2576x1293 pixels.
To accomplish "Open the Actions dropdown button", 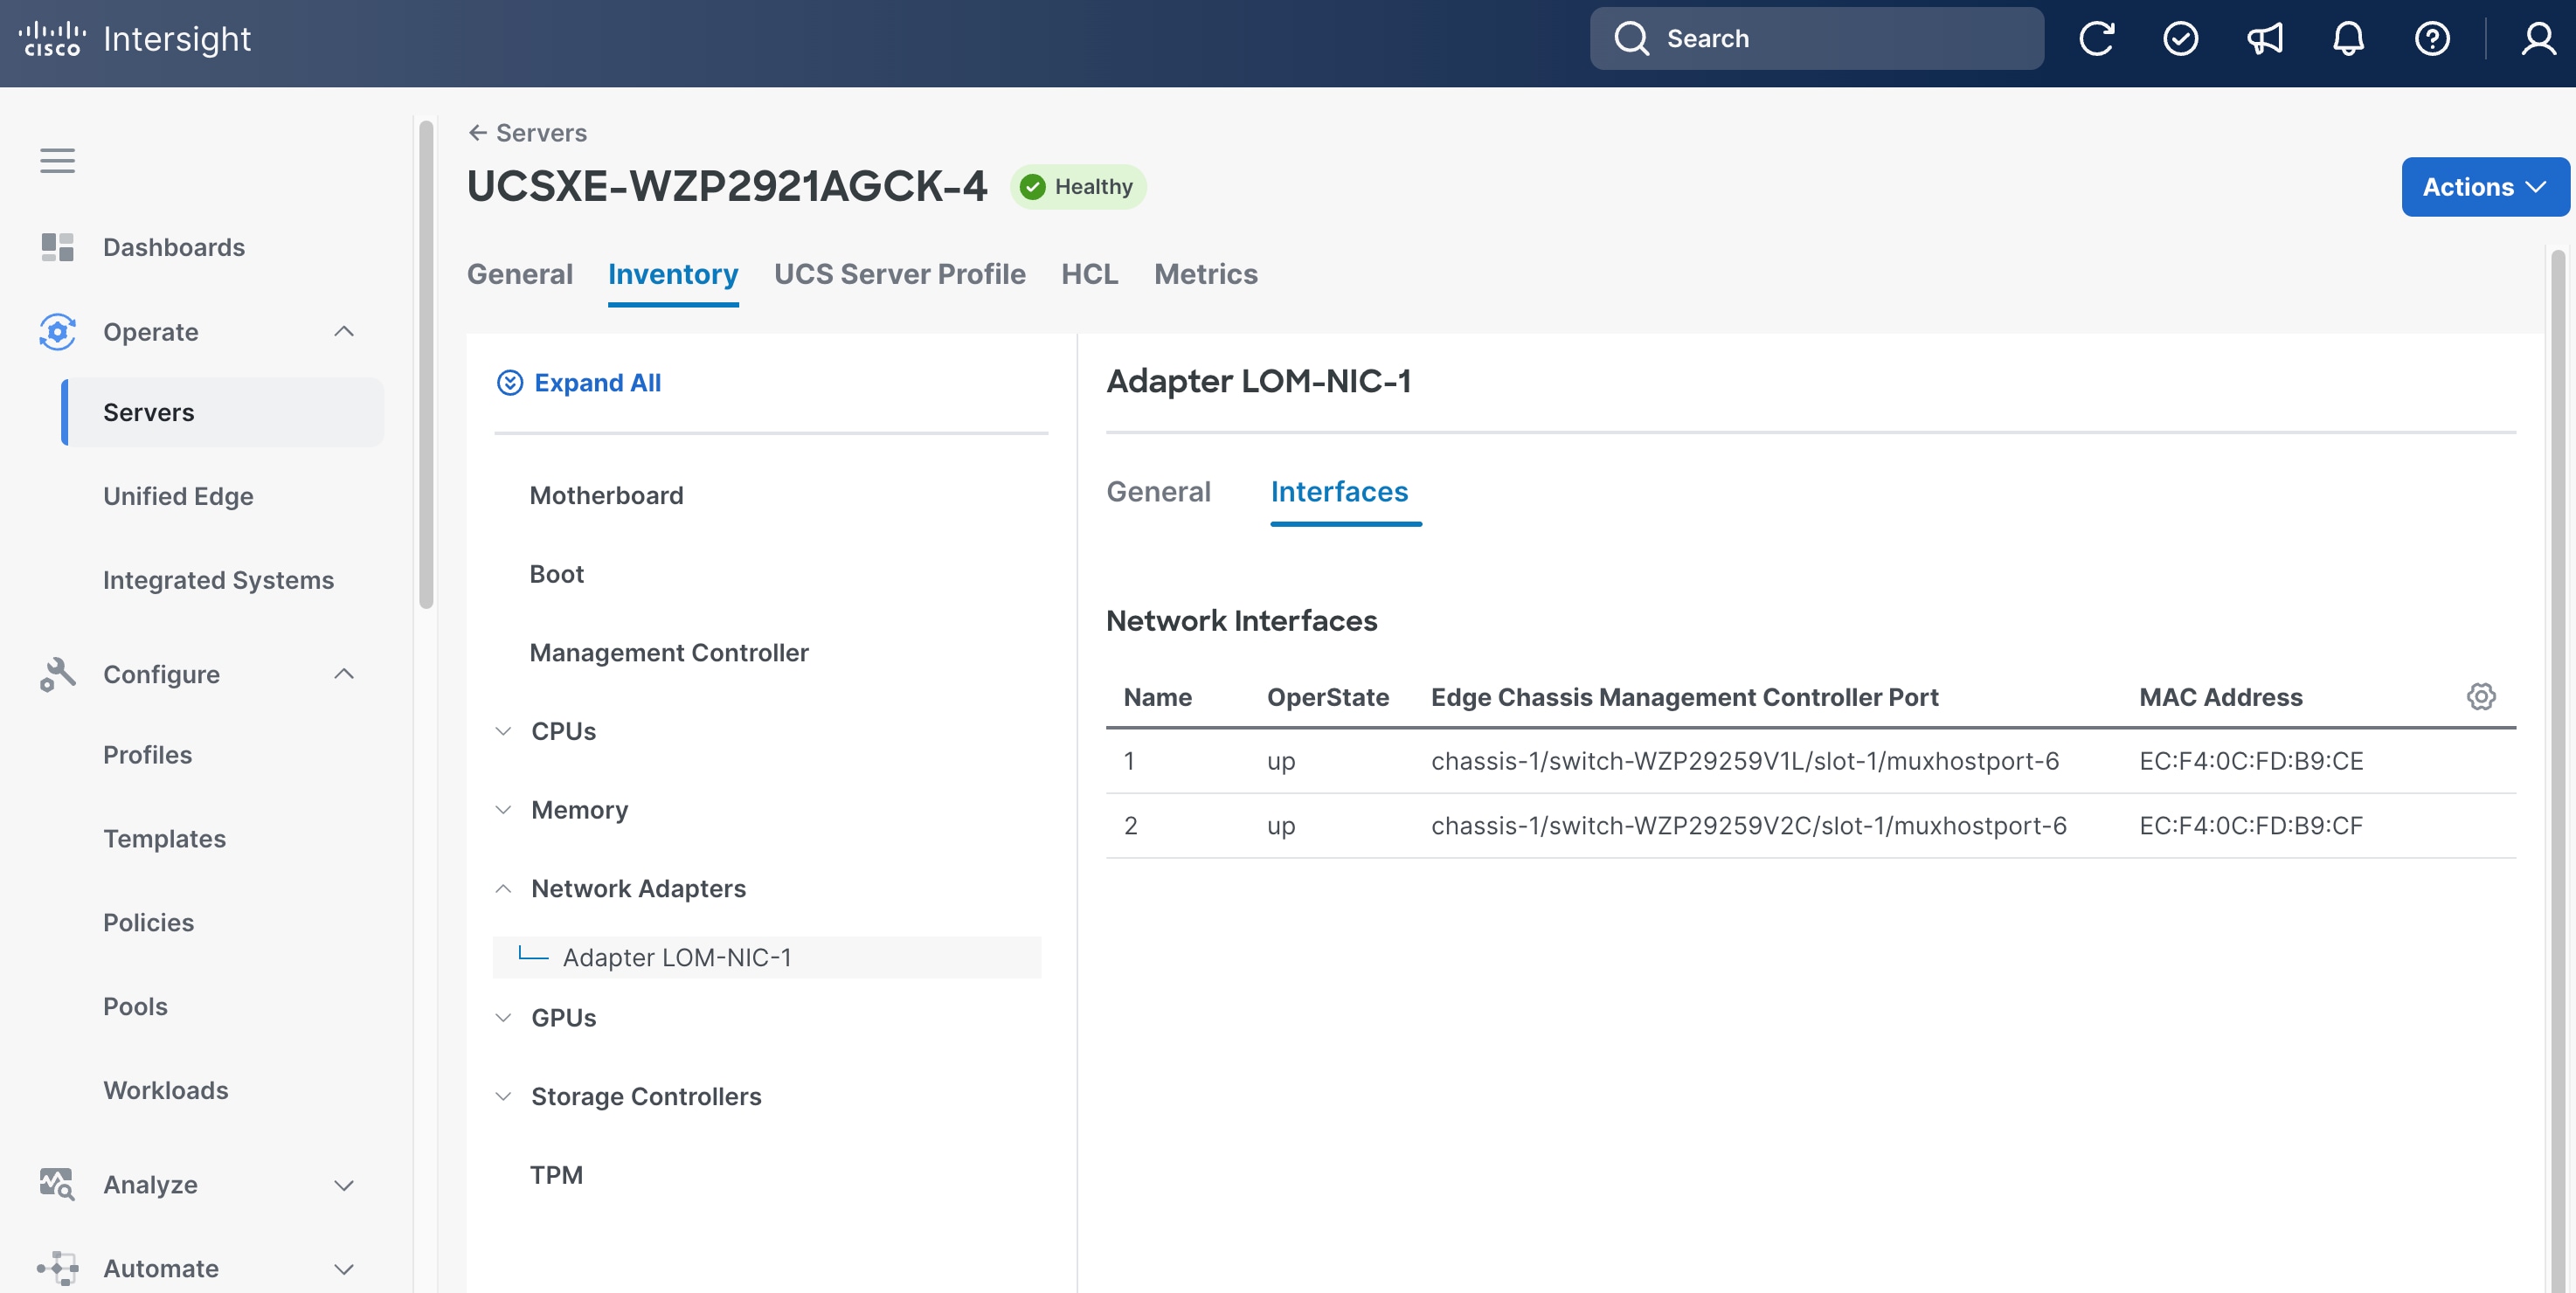I will pos(2485,187).
